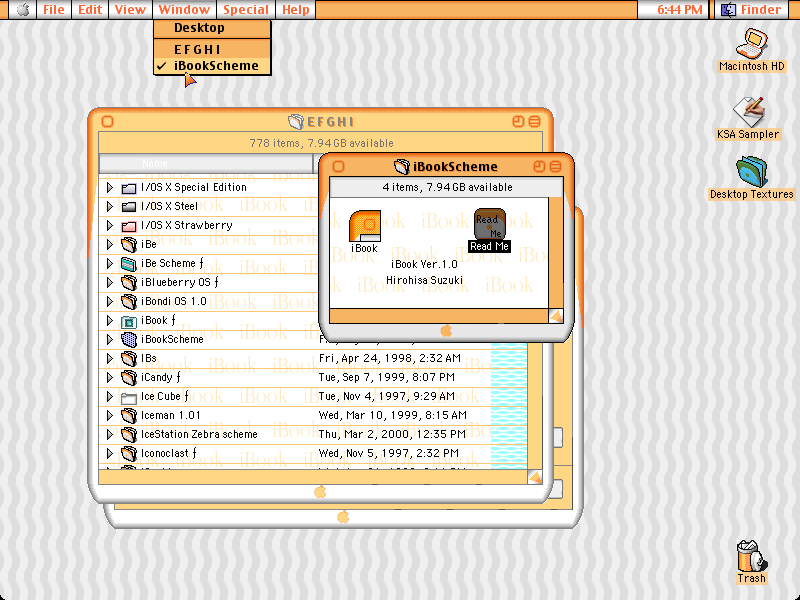Zoom the EFGHI window
Image resolution: width=800 pixels, height=600 pixels.
click(518, 121)
